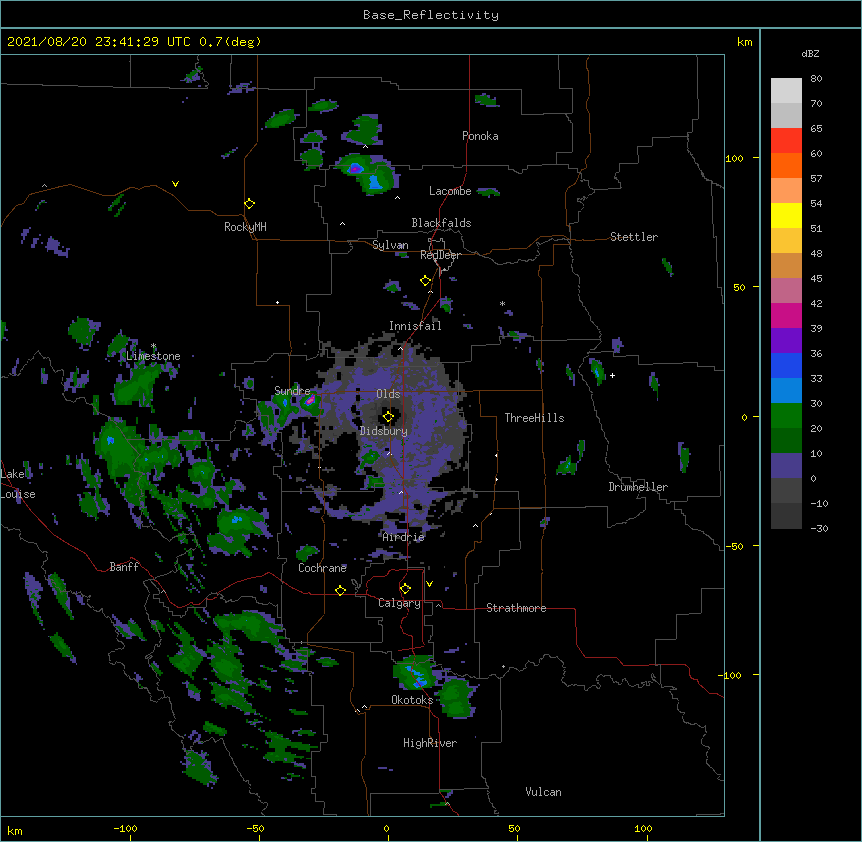The width and height of the screenshot is (862, 842).
Task: Click the Base_Reflectivity title text
Action: click(431, 15)
